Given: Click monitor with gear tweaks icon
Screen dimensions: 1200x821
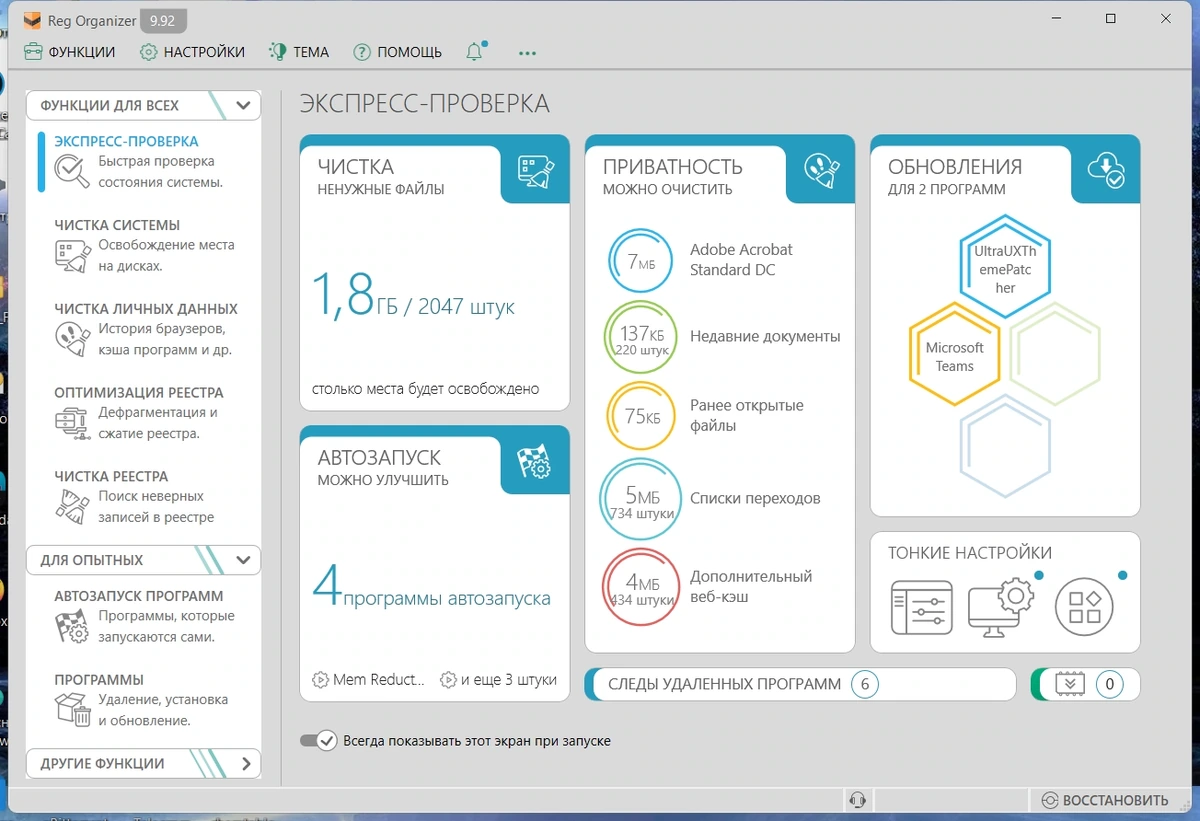Looking at the screenshot, I should pyautogui.click(x=999, y=607).
